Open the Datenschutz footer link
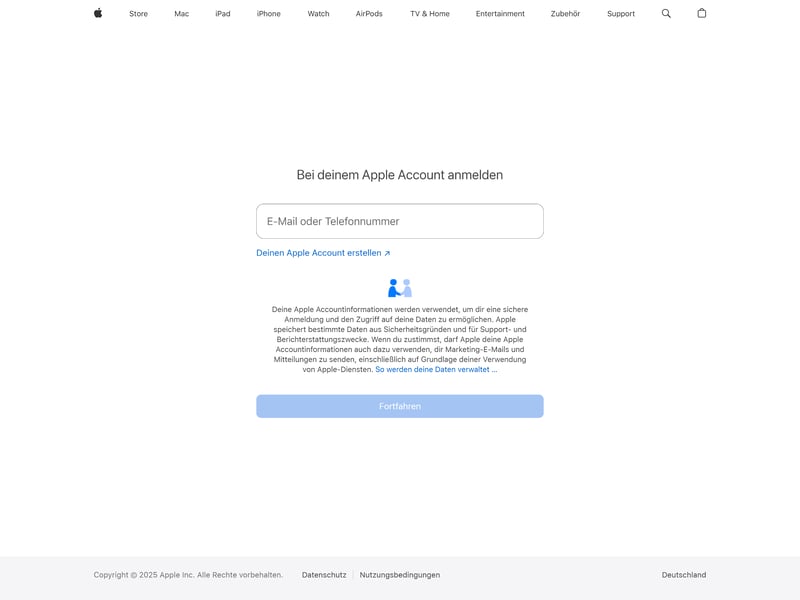The height and width of the screenshot is (600, 800). [324, 574]
